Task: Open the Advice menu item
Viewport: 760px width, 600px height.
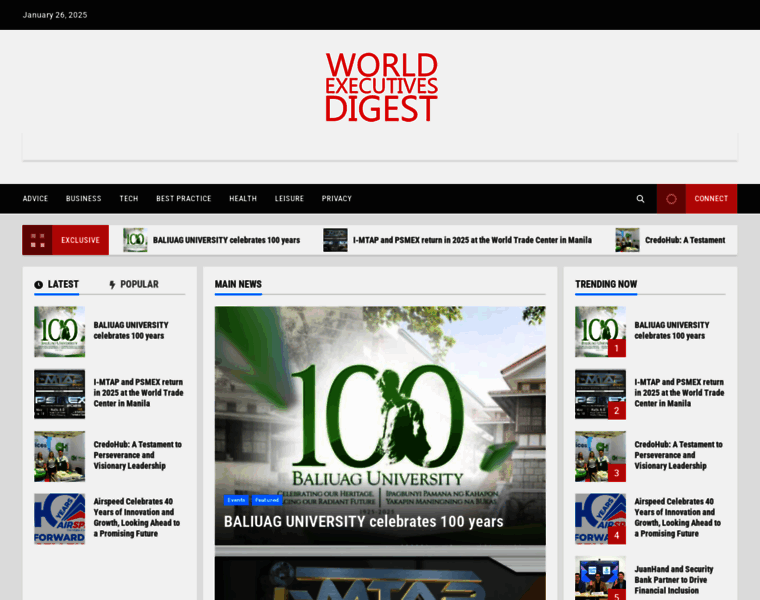Action: coord(35,199)
